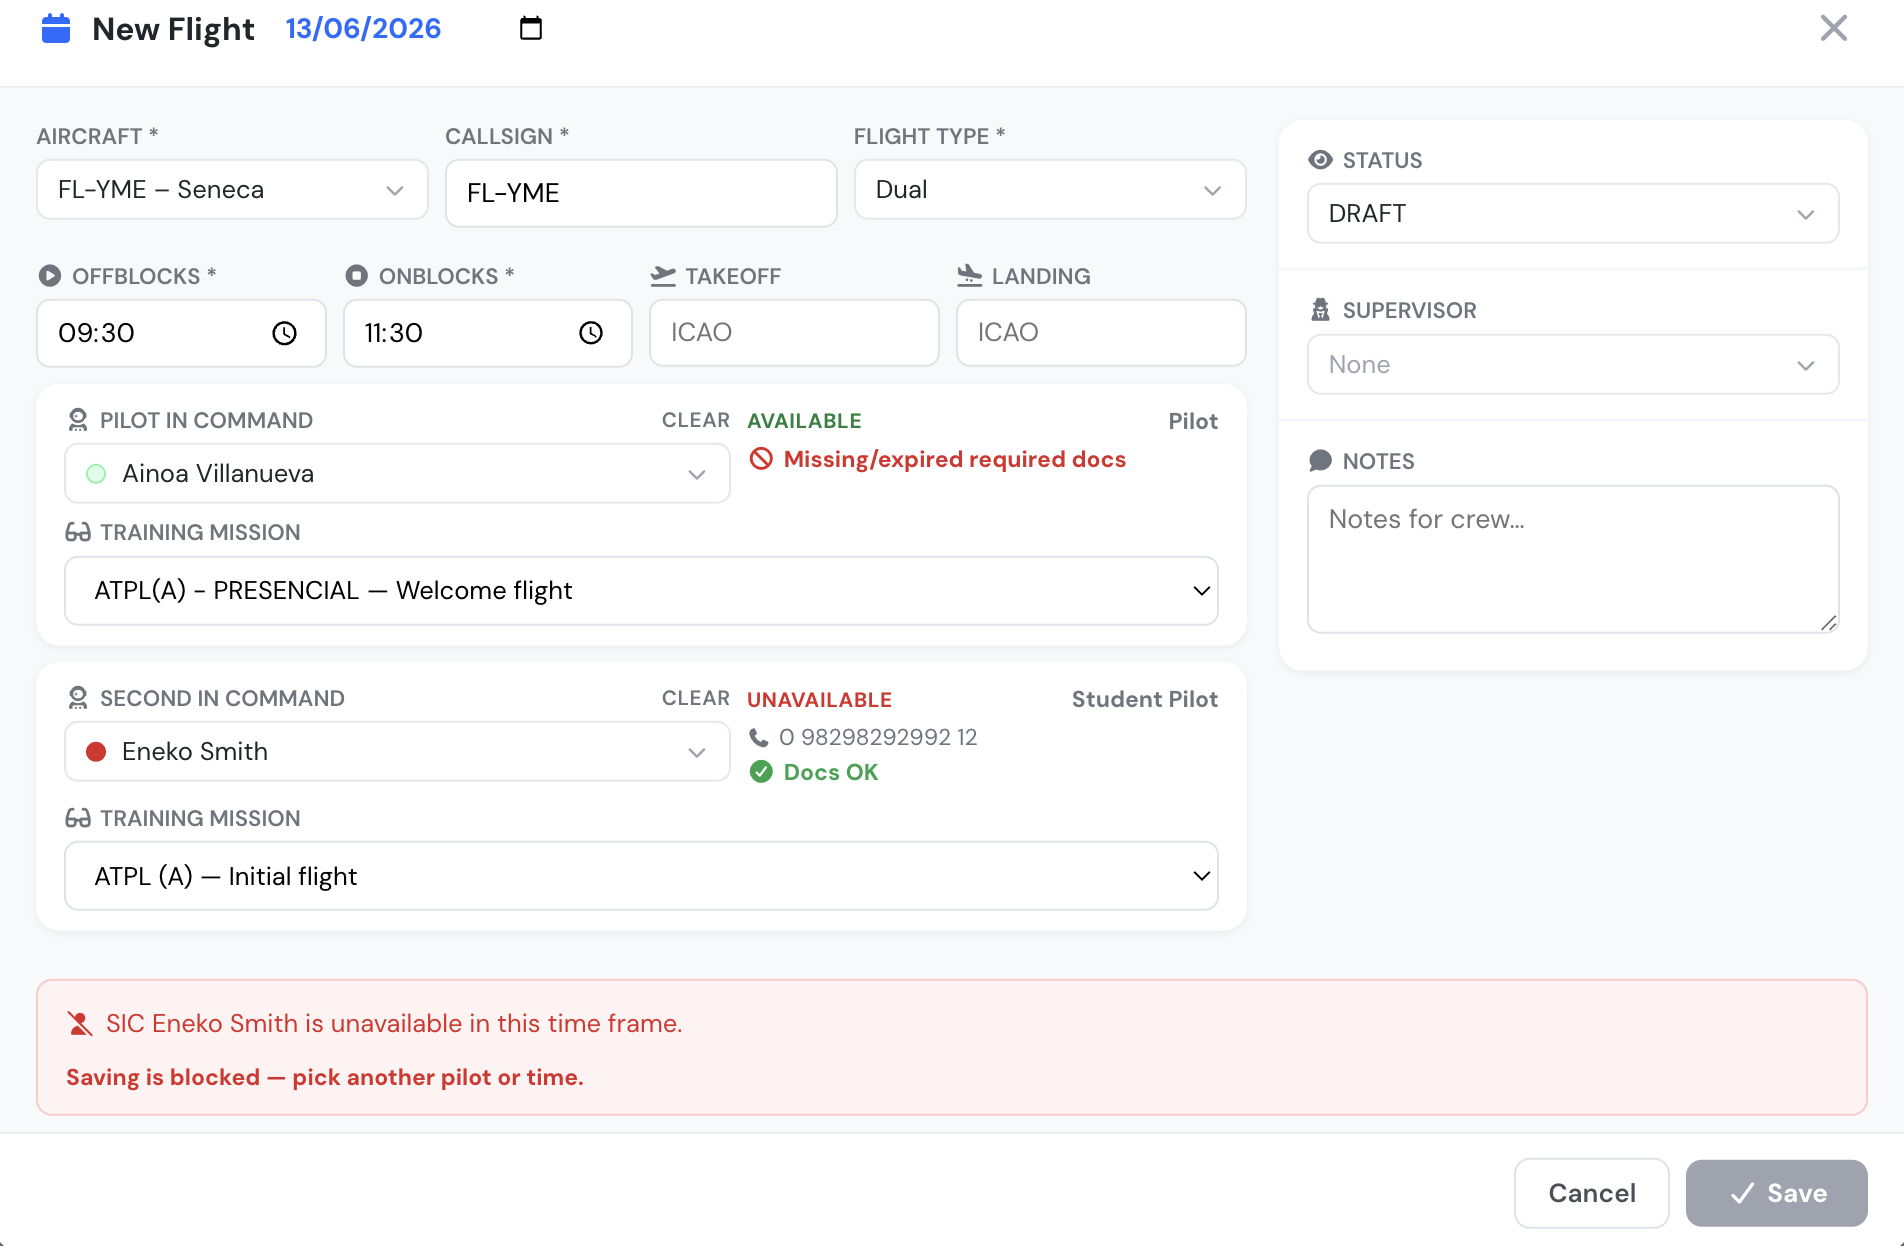Click the blue calendar icon beside New Flight
1904x1246 pixels.
(x=56, y=29)
